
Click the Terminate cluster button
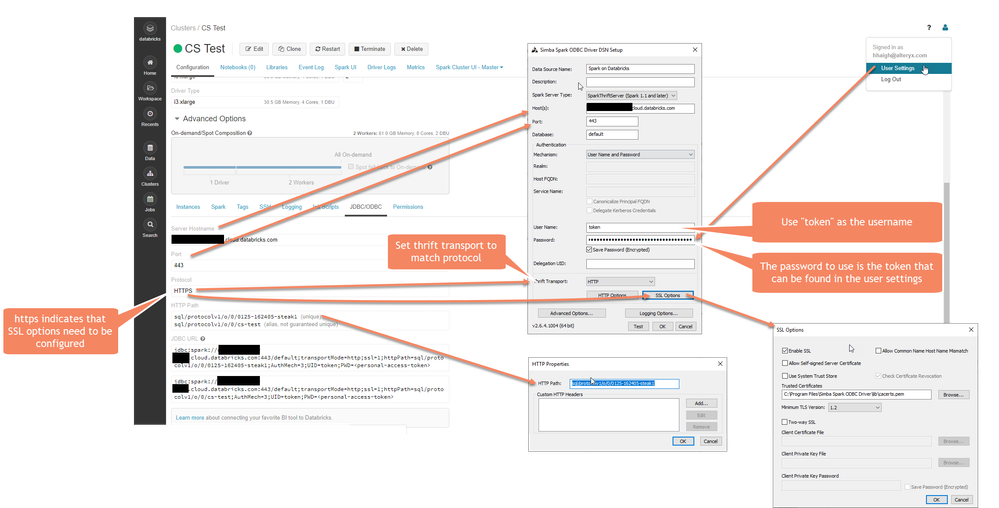point(370,49)
